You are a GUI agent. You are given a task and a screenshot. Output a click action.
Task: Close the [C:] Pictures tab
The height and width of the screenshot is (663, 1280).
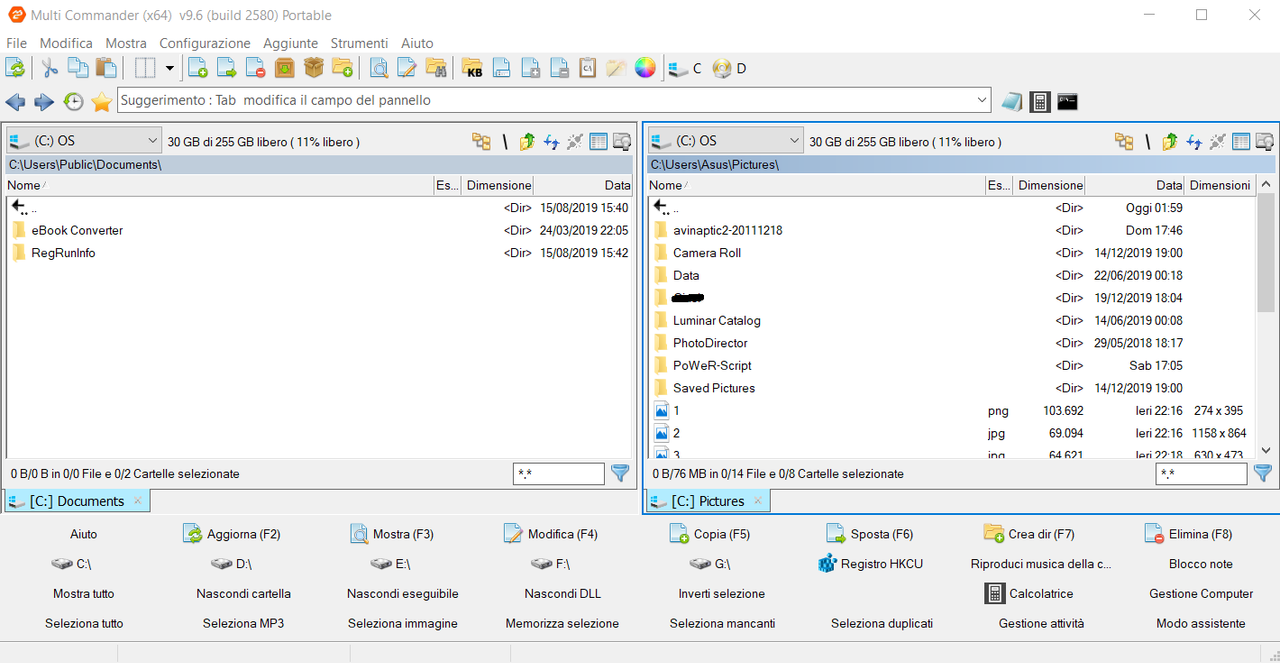(x=757, y=500)
